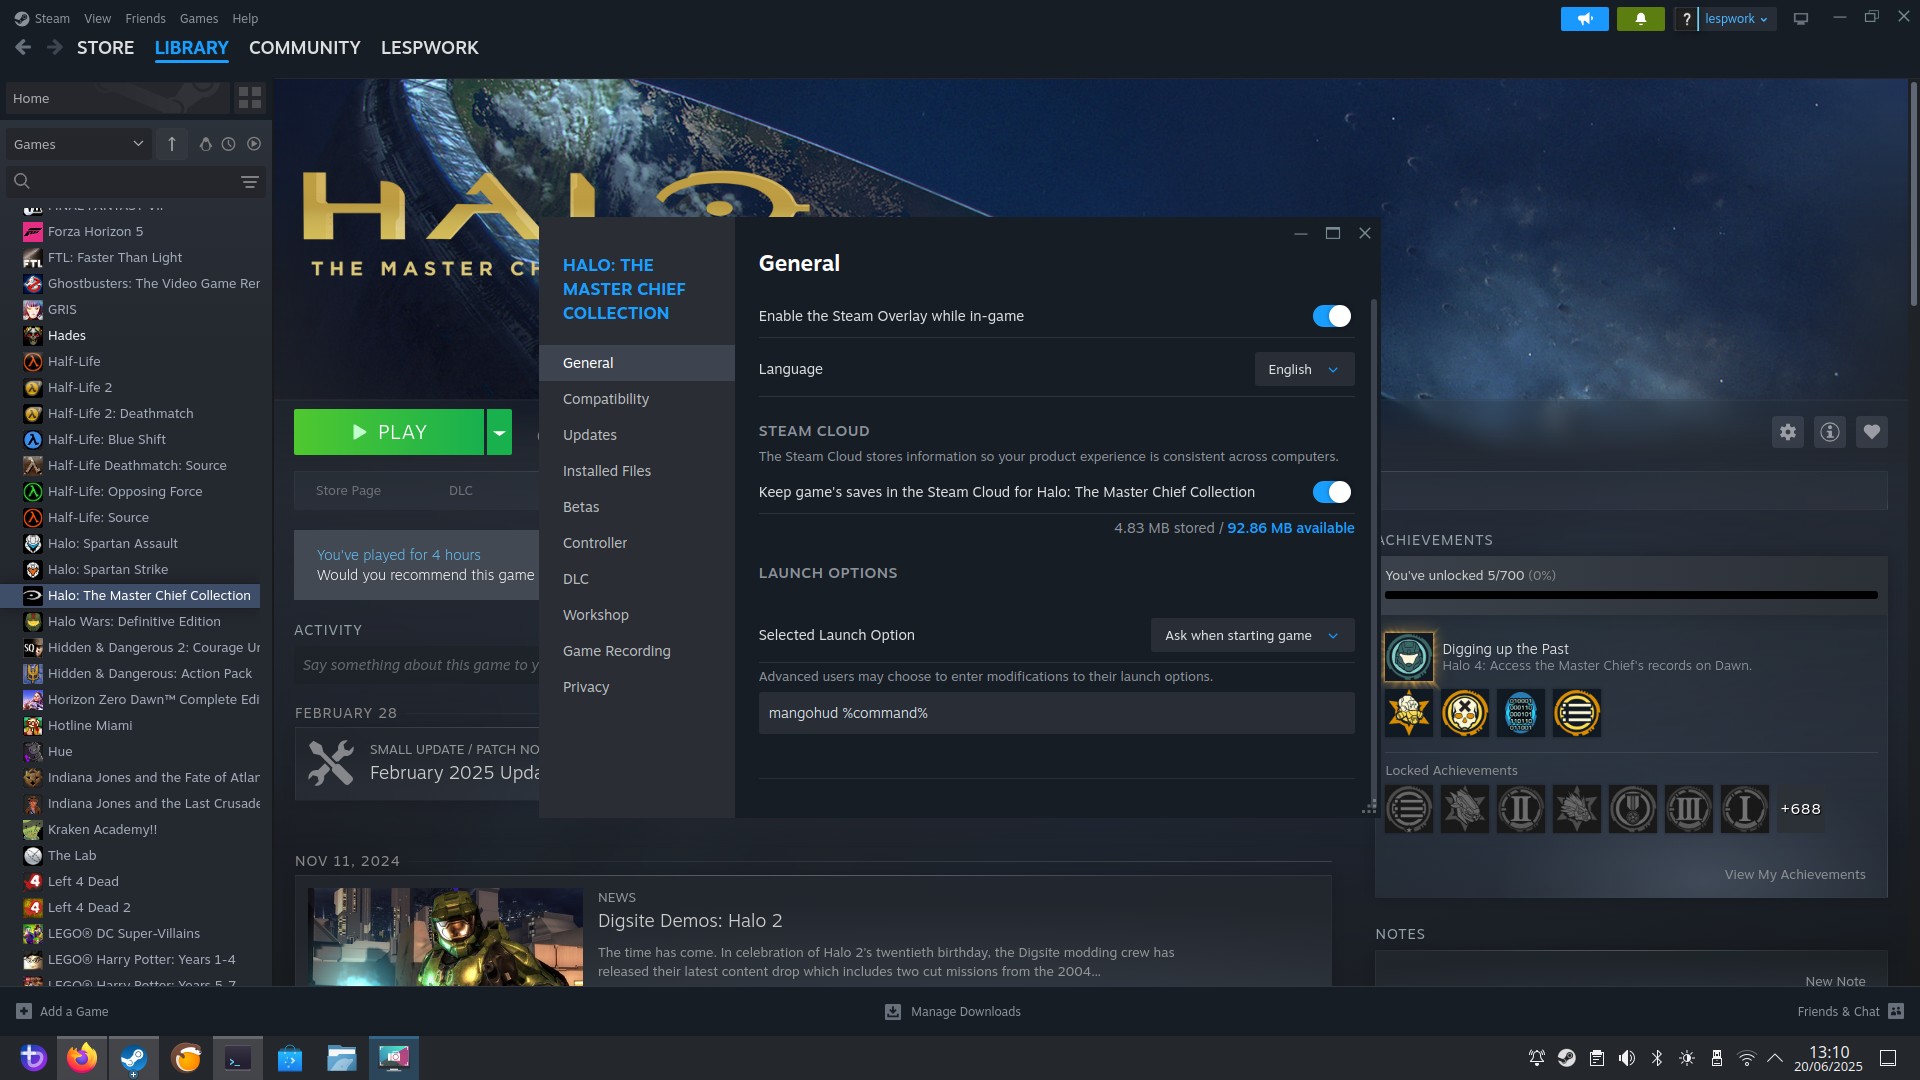The image size is (1920, 1080).
Task: Click the help question mark icon
Action: [1686, 19]
